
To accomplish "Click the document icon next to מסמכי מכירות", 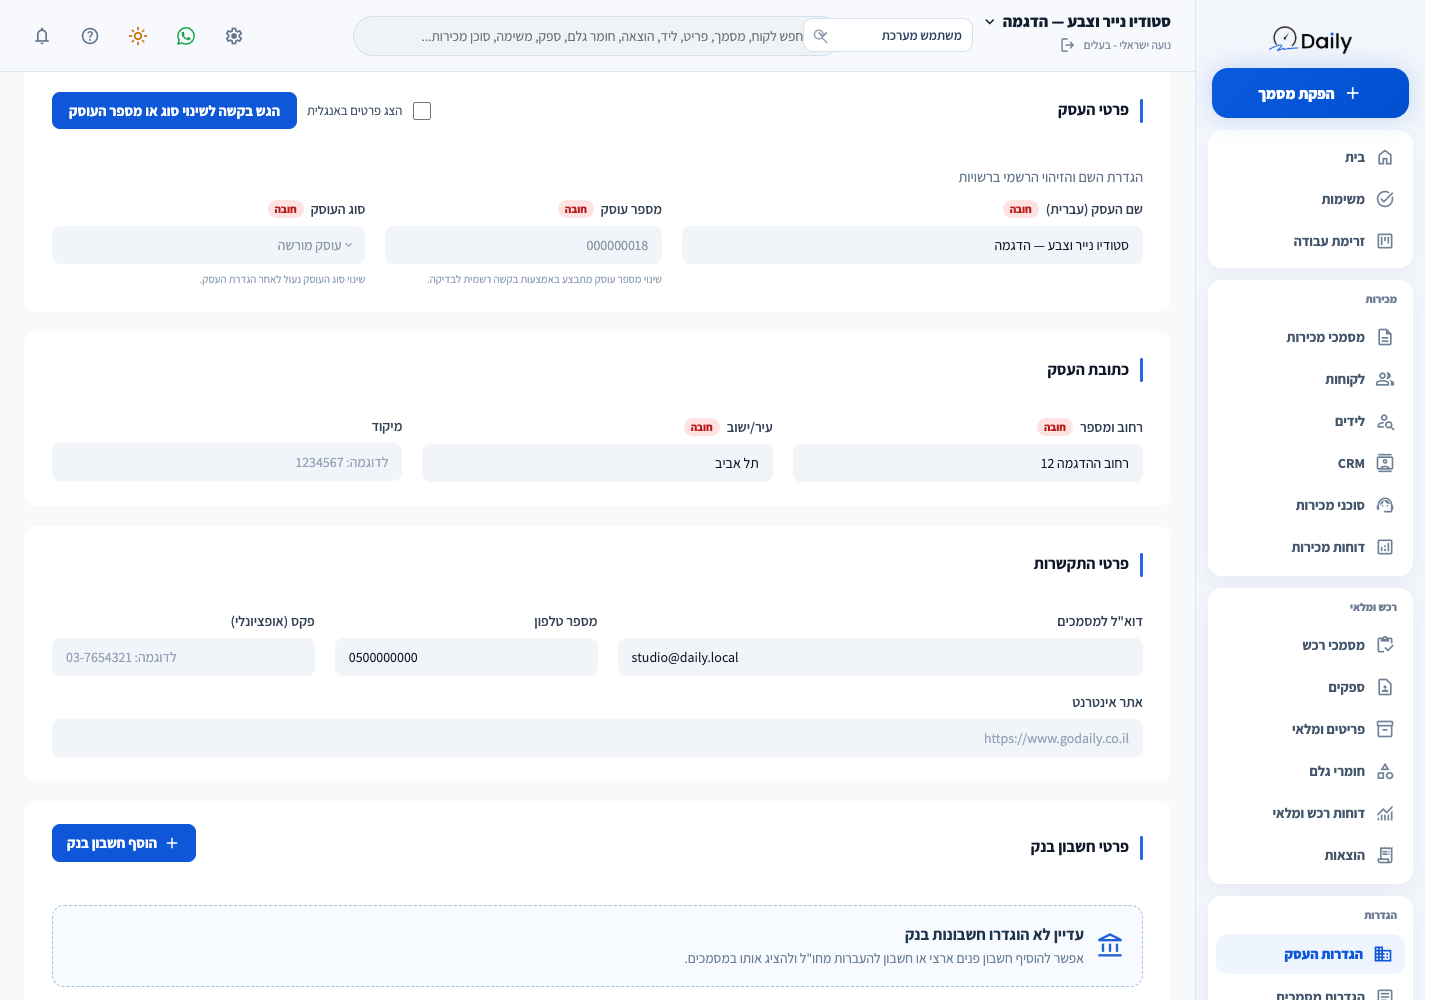I will pyautogui.click(x=1385, y=337).
